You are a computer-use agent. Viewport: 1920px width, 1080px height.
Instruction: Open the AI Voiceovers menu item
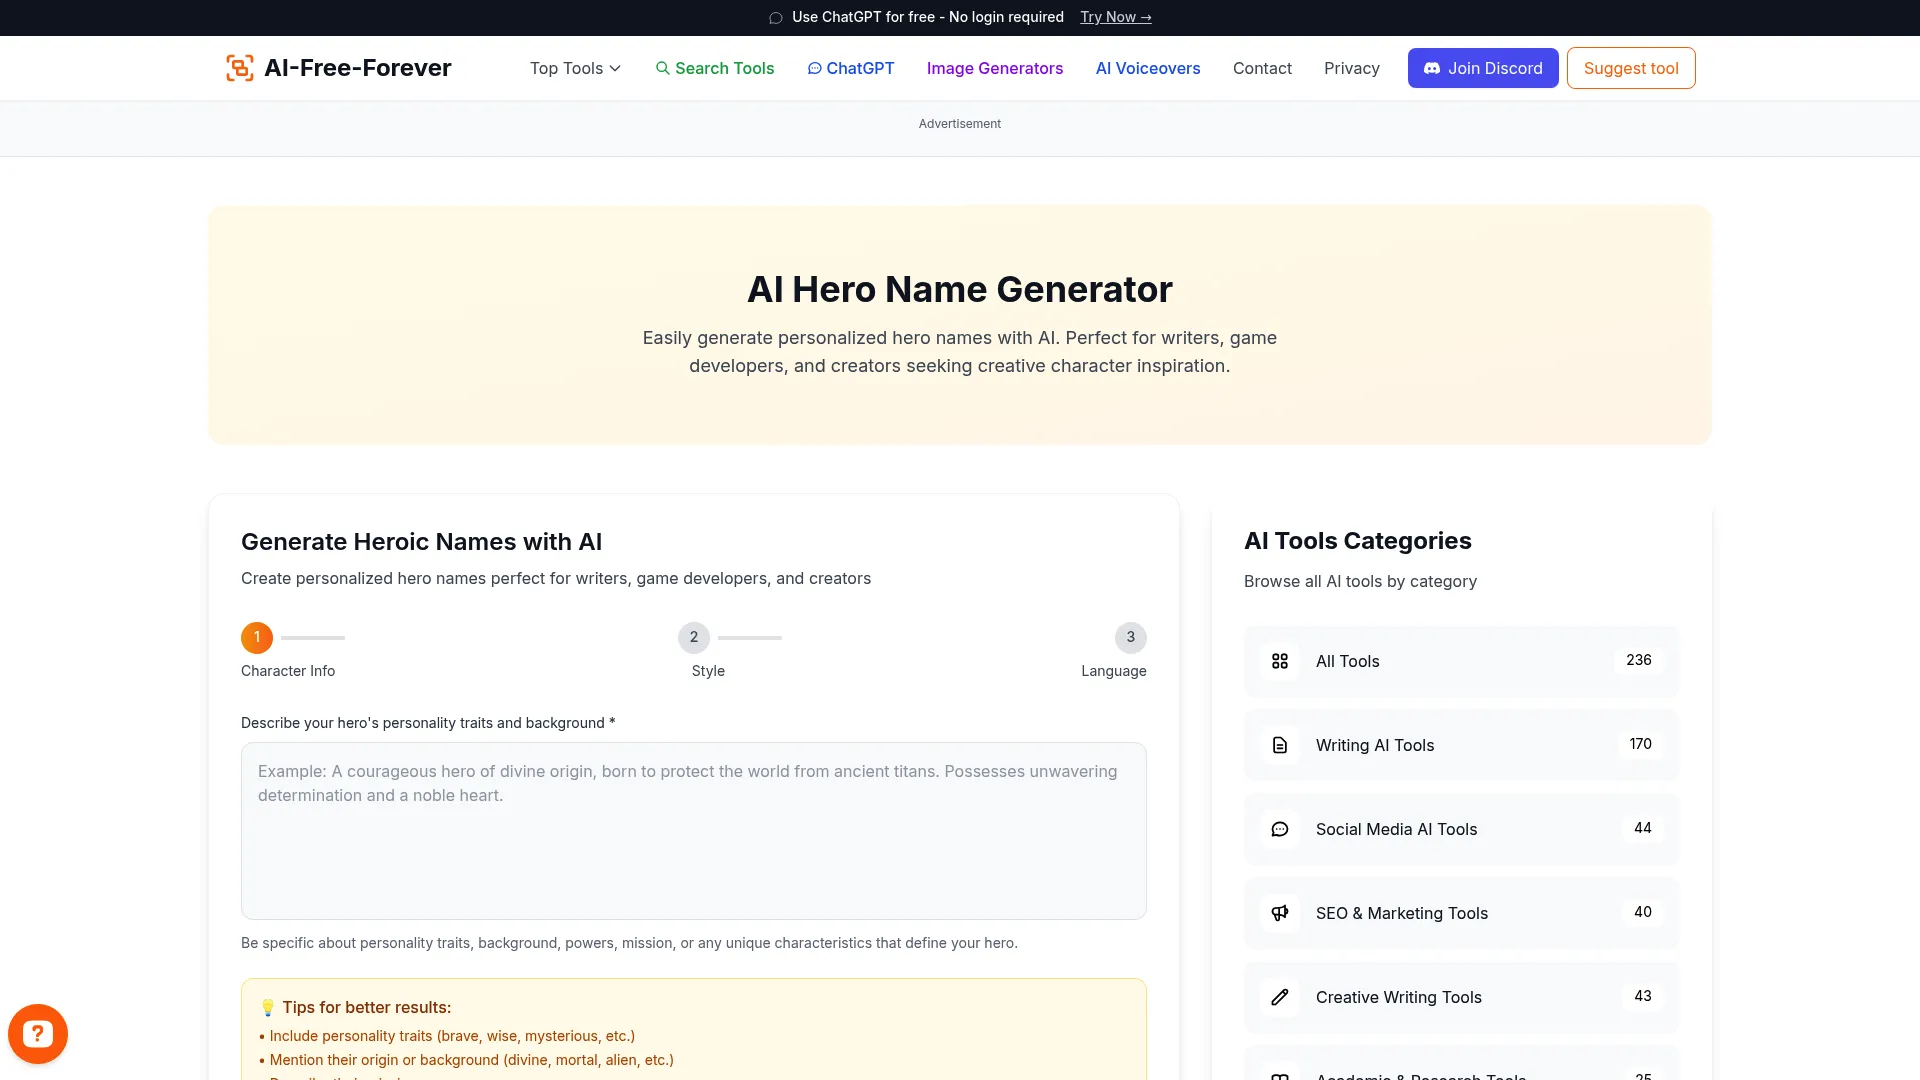click(x=1147, y=68)
